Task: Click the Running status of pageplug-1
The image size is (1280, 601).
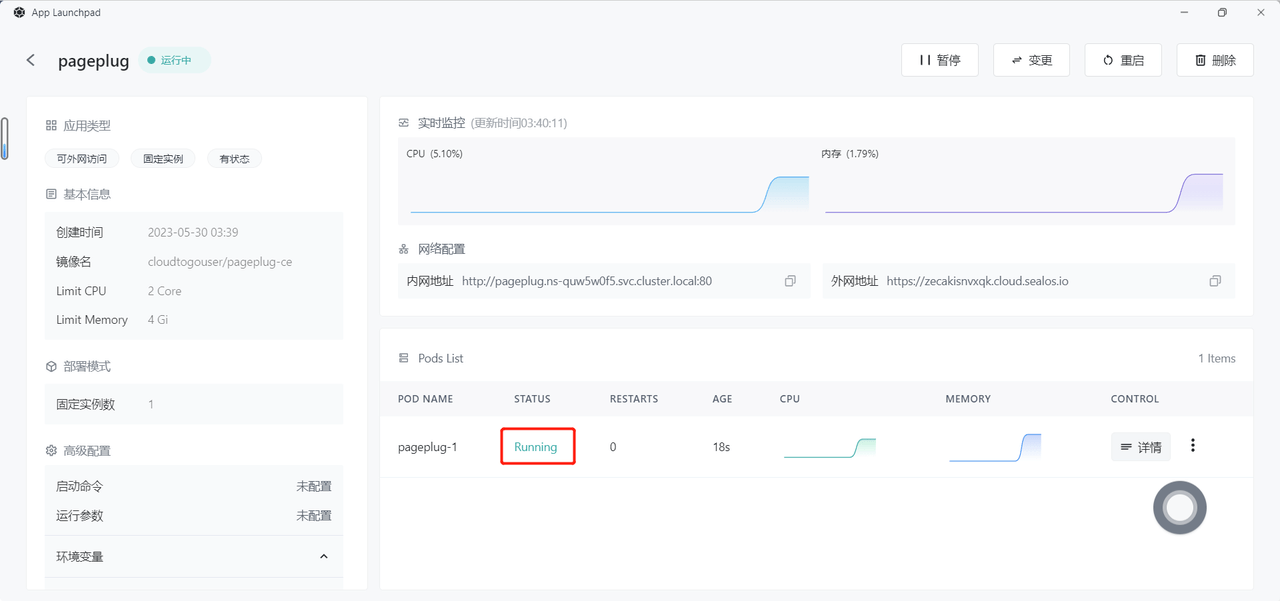Action: tap(536, 447)
